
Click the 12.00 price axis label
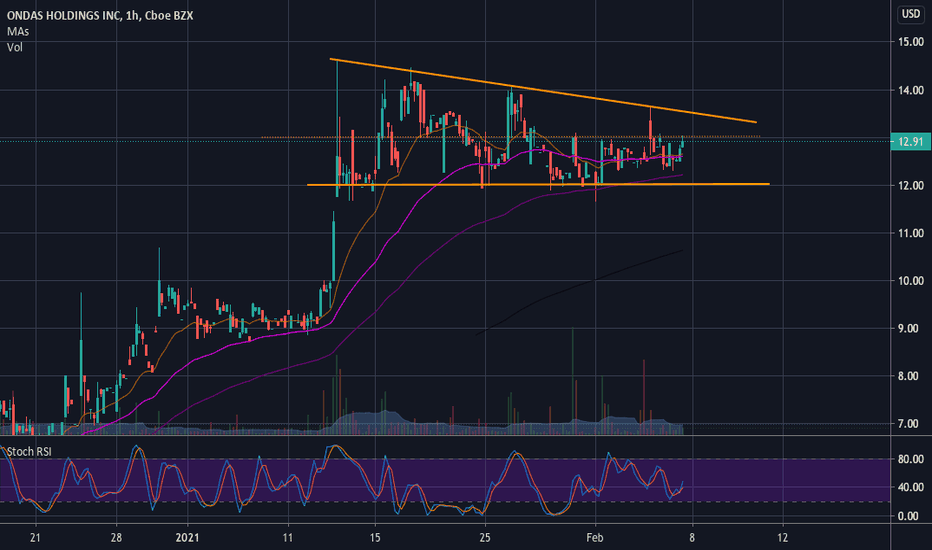(x=911, y=186)
